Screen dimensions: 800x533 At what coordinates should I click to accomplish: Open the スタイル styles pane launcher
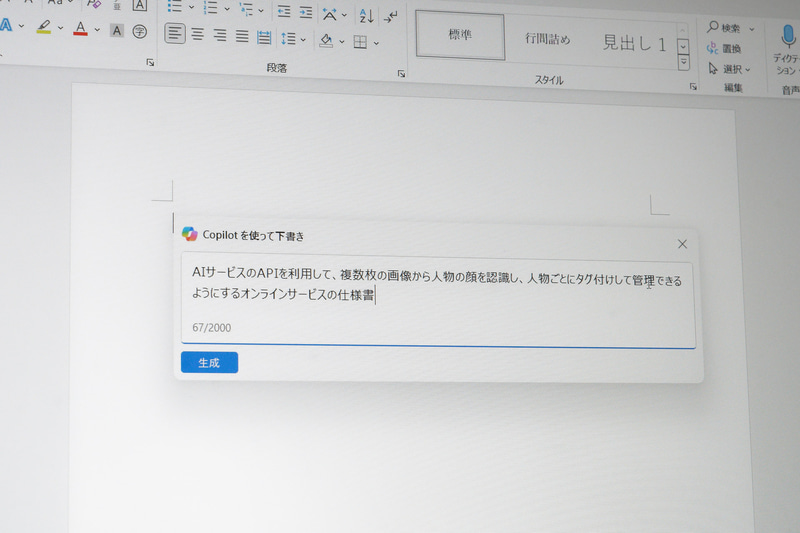coord(693,87)
